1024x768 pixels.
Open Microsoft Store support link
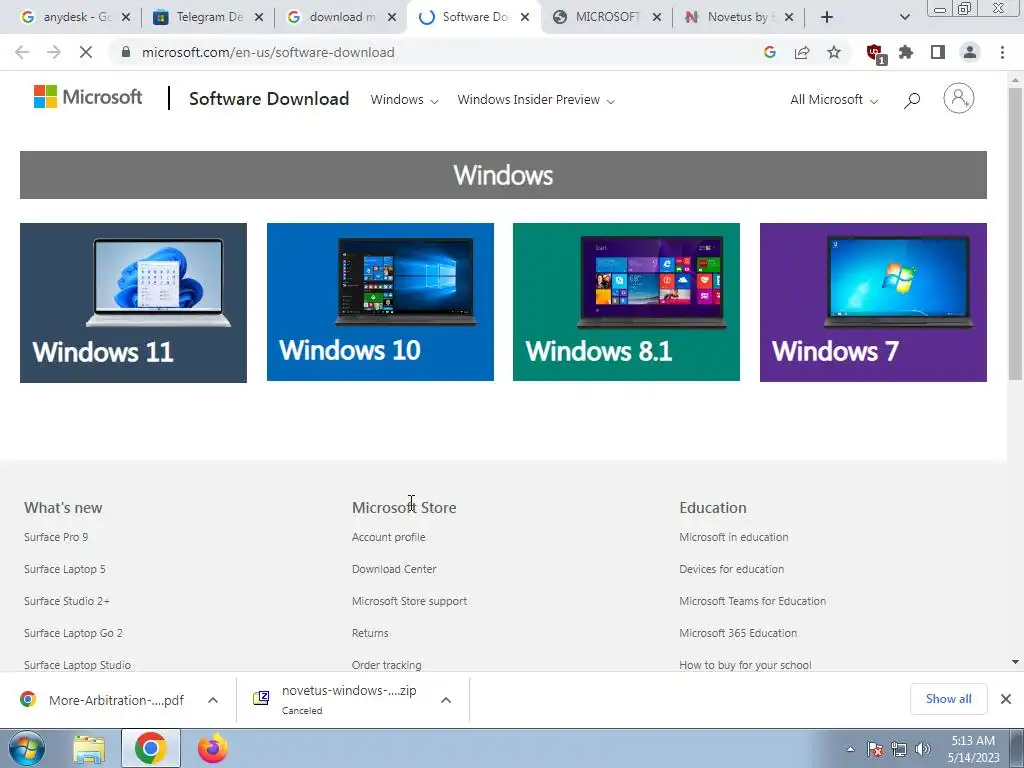tap(409, 601)
